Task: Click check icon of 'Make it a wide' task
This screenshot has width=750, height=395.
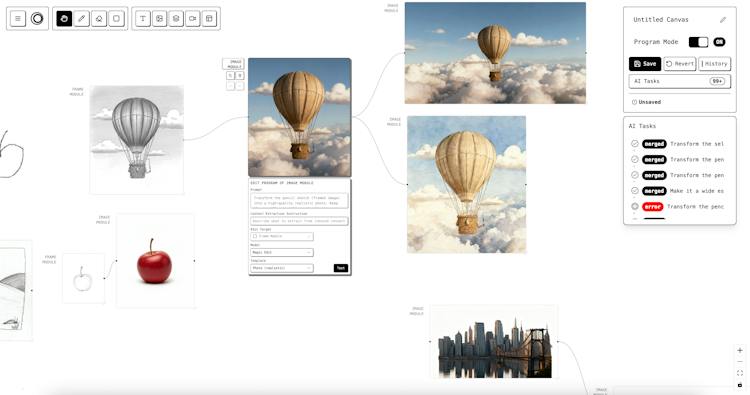Action: [x=635, y=191]
